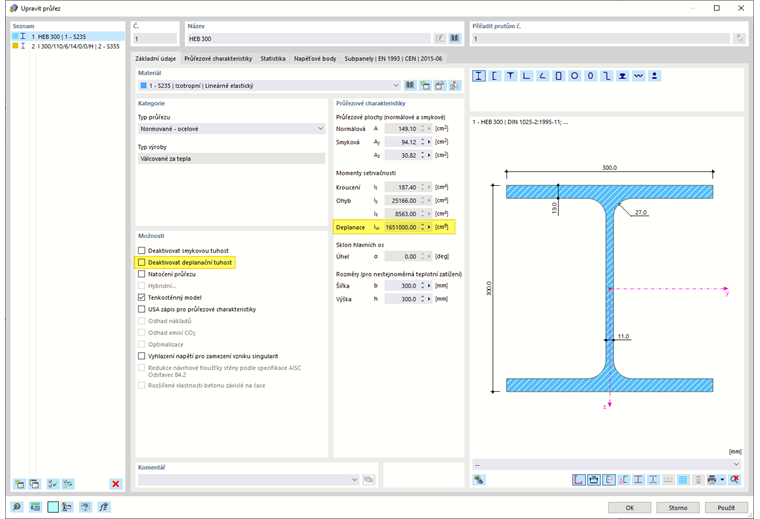
Task: Click the Přiřadit prutům č. field
Action: [601, 38]
